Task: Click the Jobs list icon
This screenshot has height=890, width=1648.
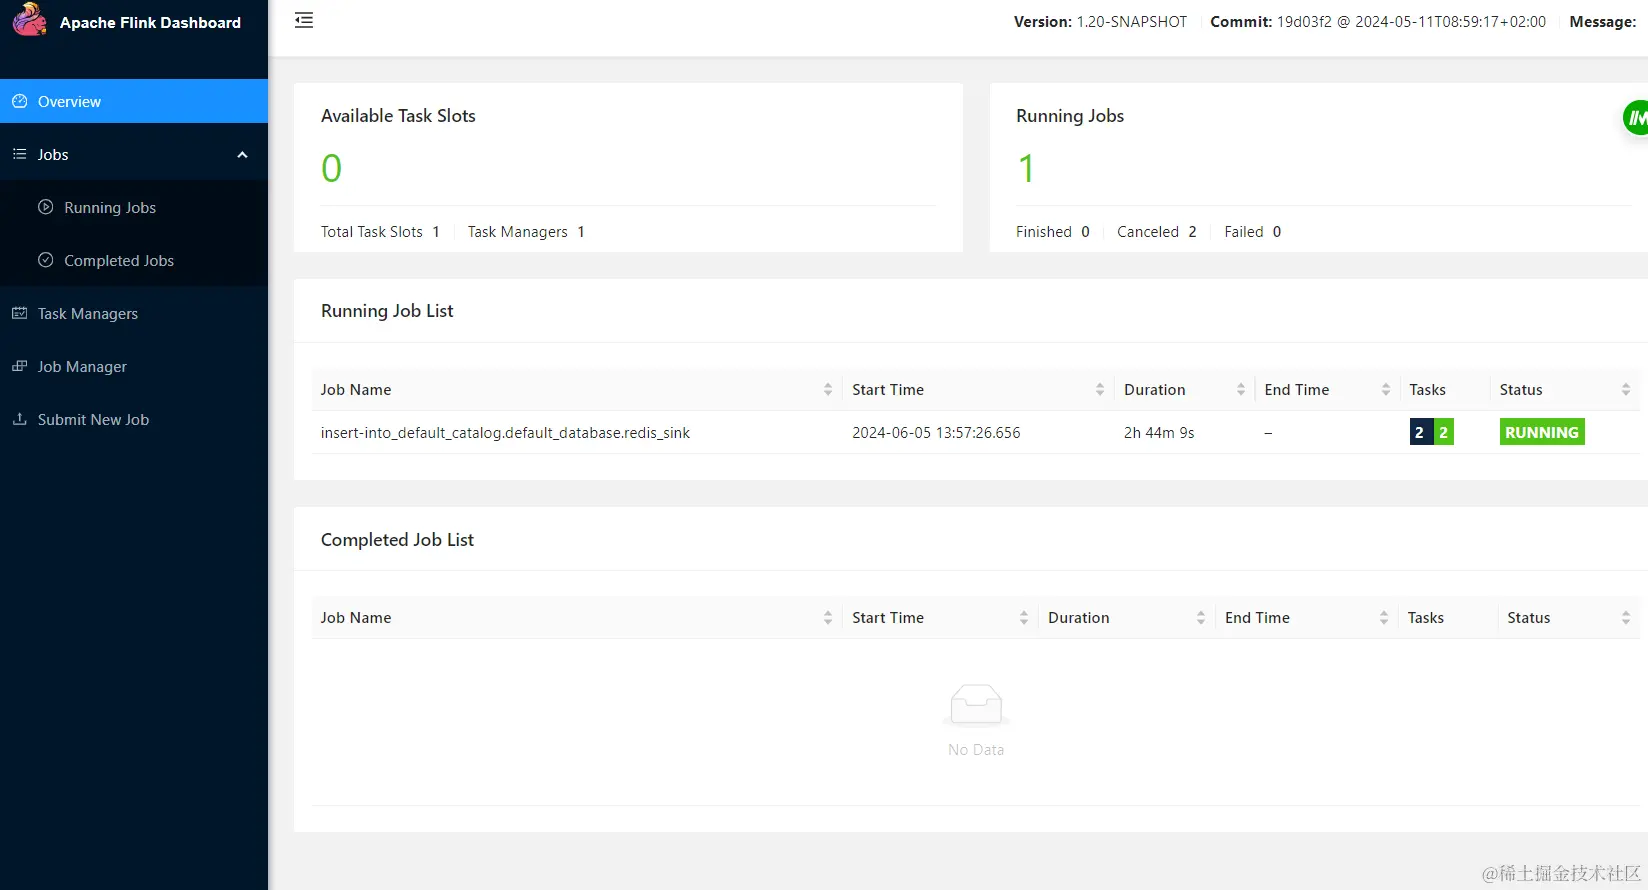Action: pyautogui.click(x=19, y=154)
